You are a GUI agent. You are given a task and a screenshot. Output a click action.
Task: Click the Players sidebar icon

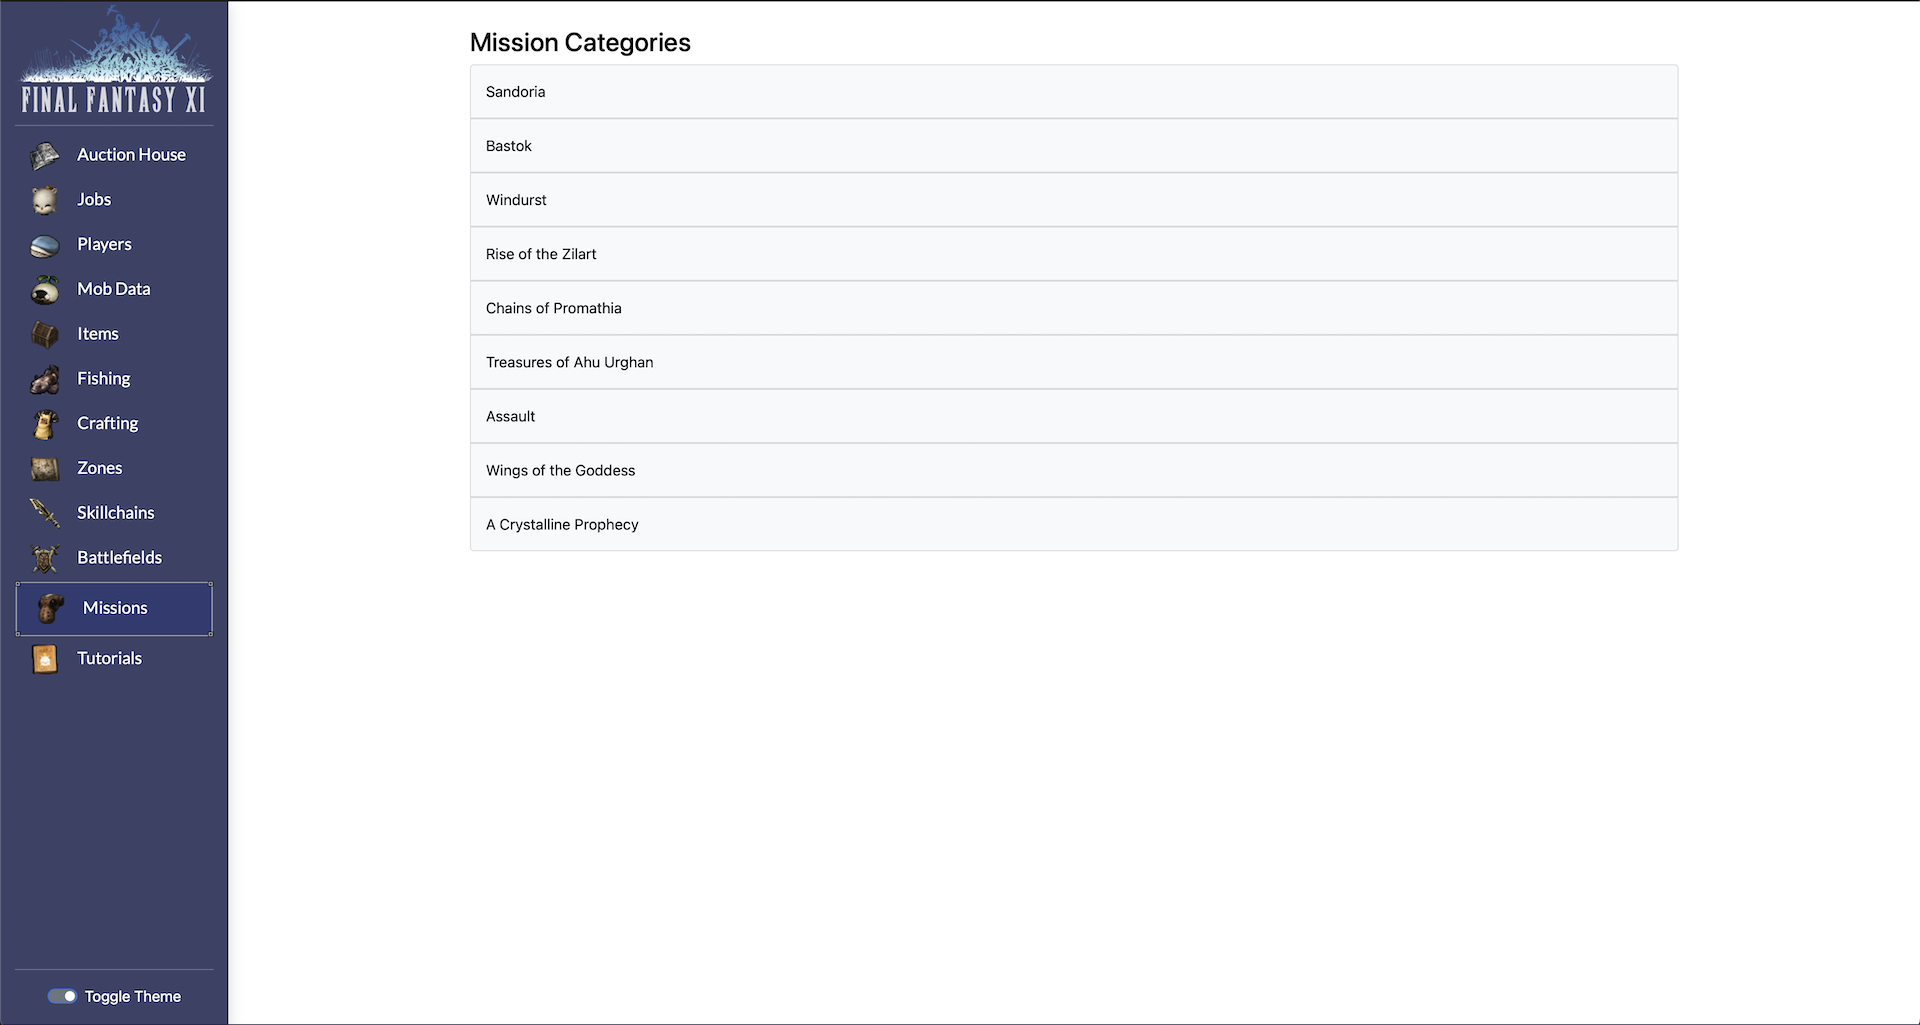pyautogui.click(x=45, y=245)
